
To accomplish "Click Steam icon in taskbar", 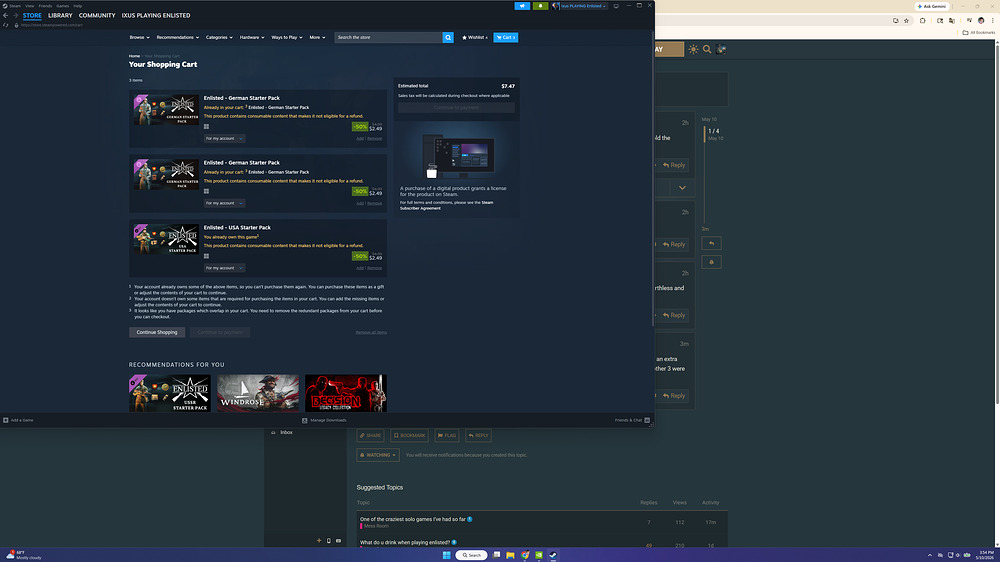I will [x=553, y=555].
